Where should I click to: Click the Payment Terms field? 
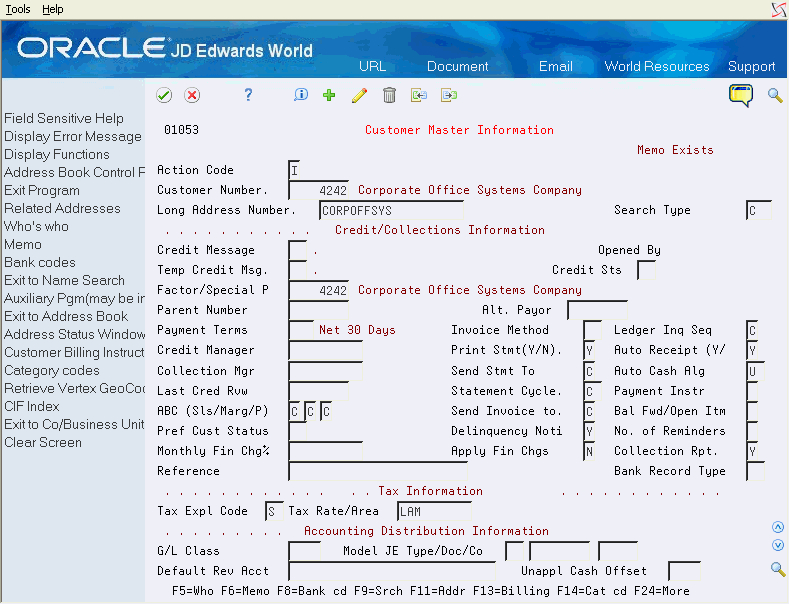coord(301,330)
